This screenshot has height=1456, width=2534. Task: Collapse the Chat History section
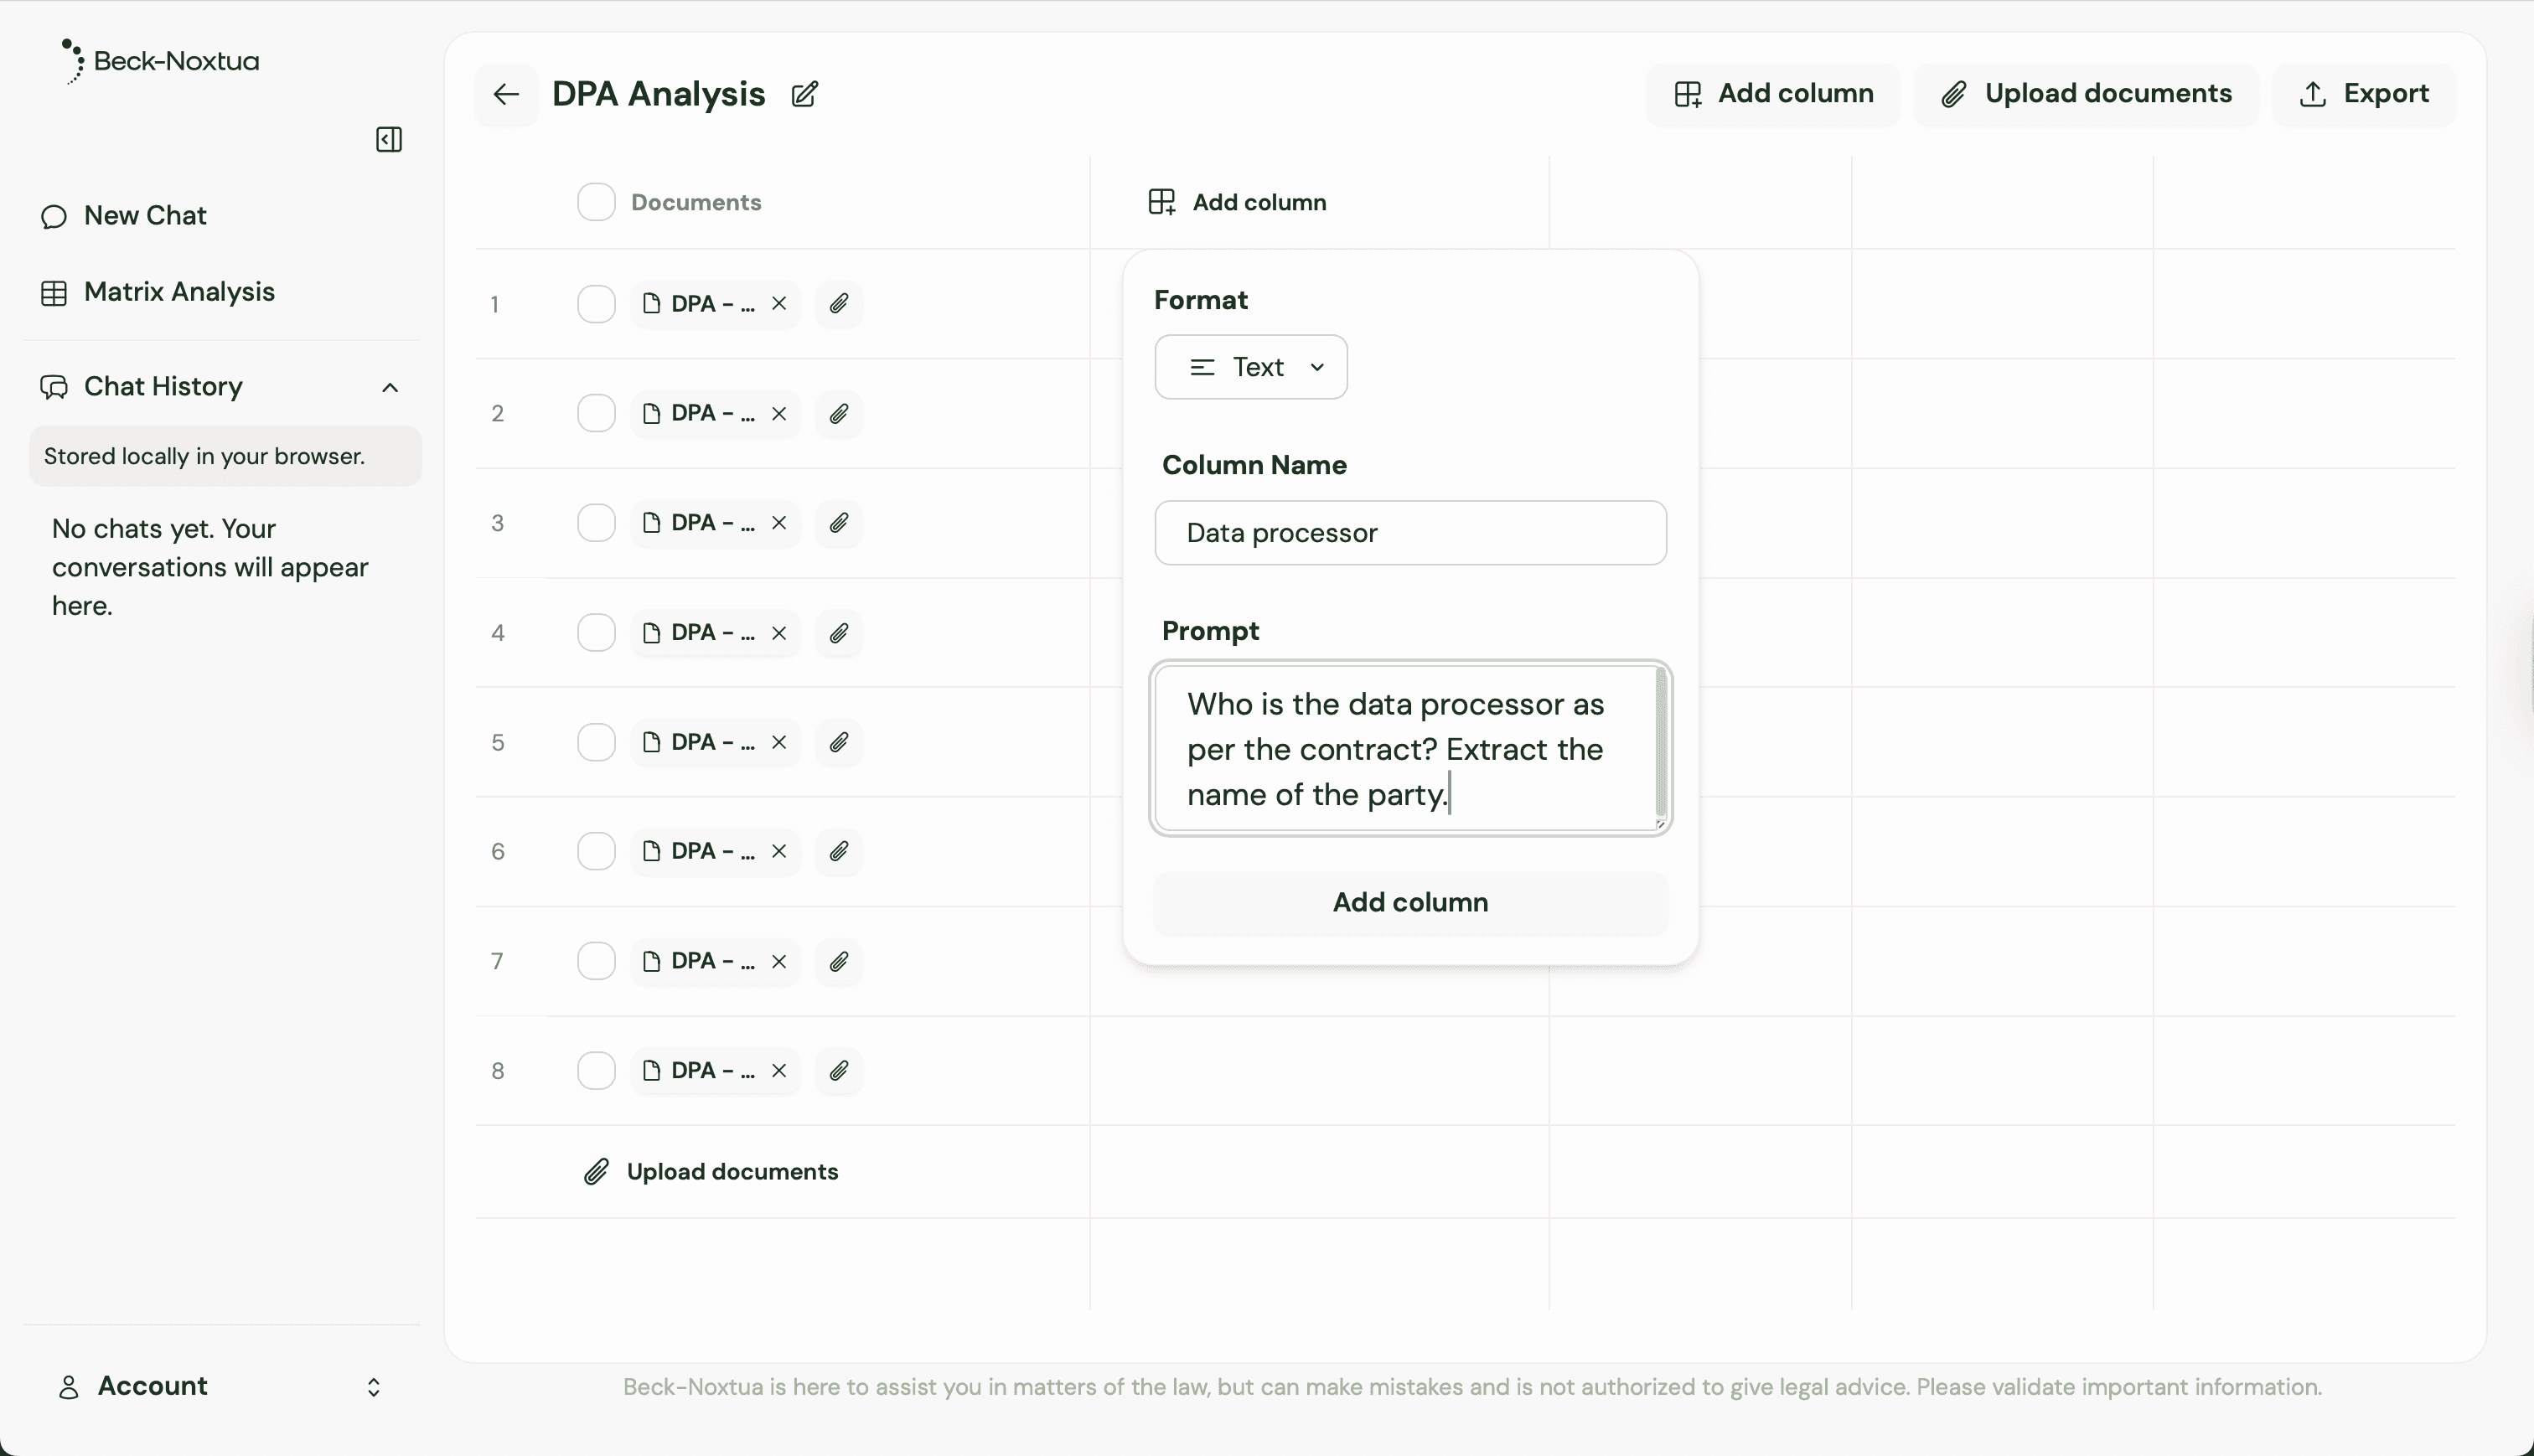point(390,387)
